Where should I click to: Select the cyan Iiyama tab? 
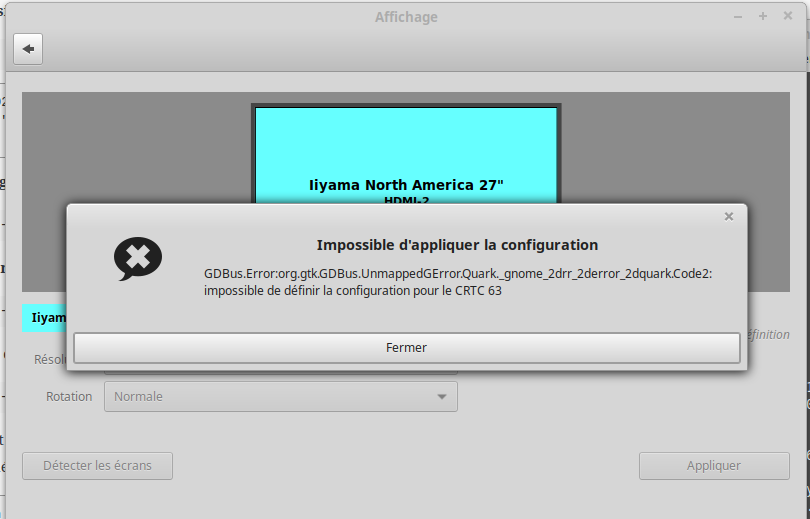[x=44, y=318]
